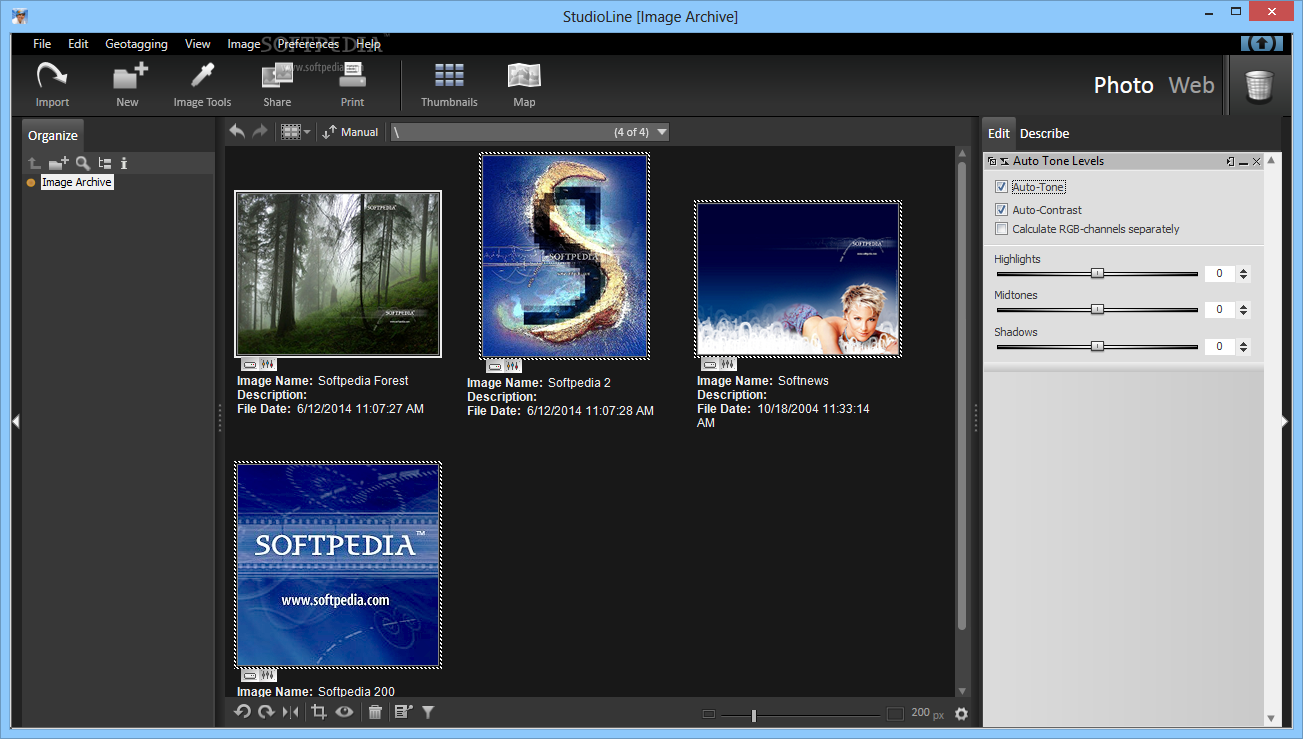Screen dimensions: 1303x739
Task: Increase Highlights value stepper
Action: click(x=1243, y=270)
